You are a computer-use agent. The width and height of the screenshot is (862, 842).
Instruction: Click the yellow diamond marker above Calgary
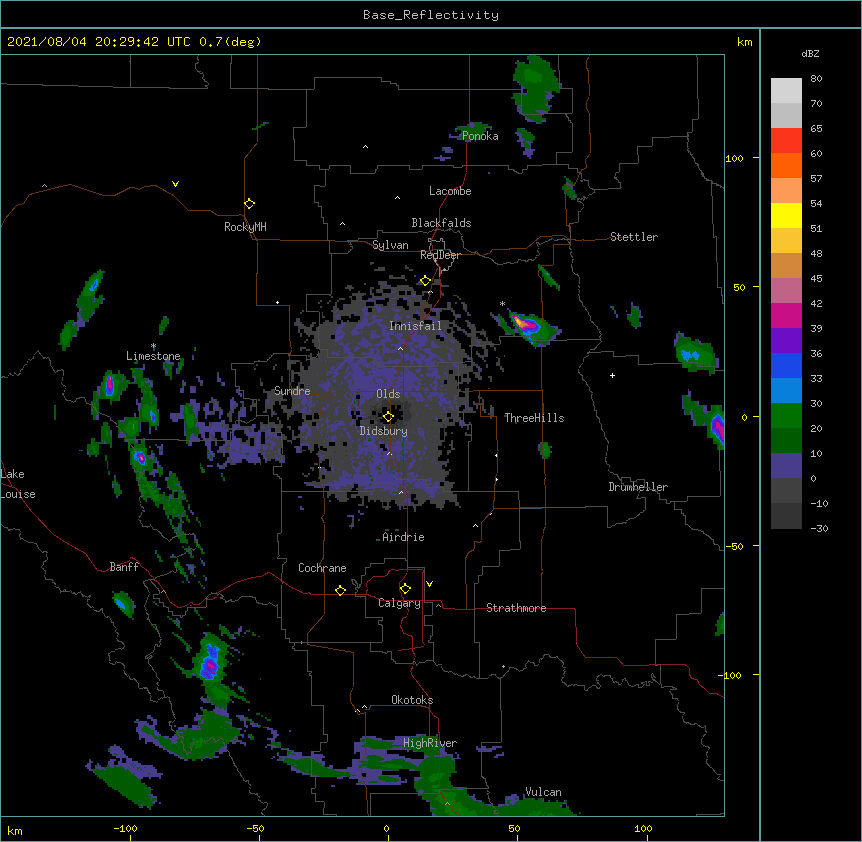405,589
